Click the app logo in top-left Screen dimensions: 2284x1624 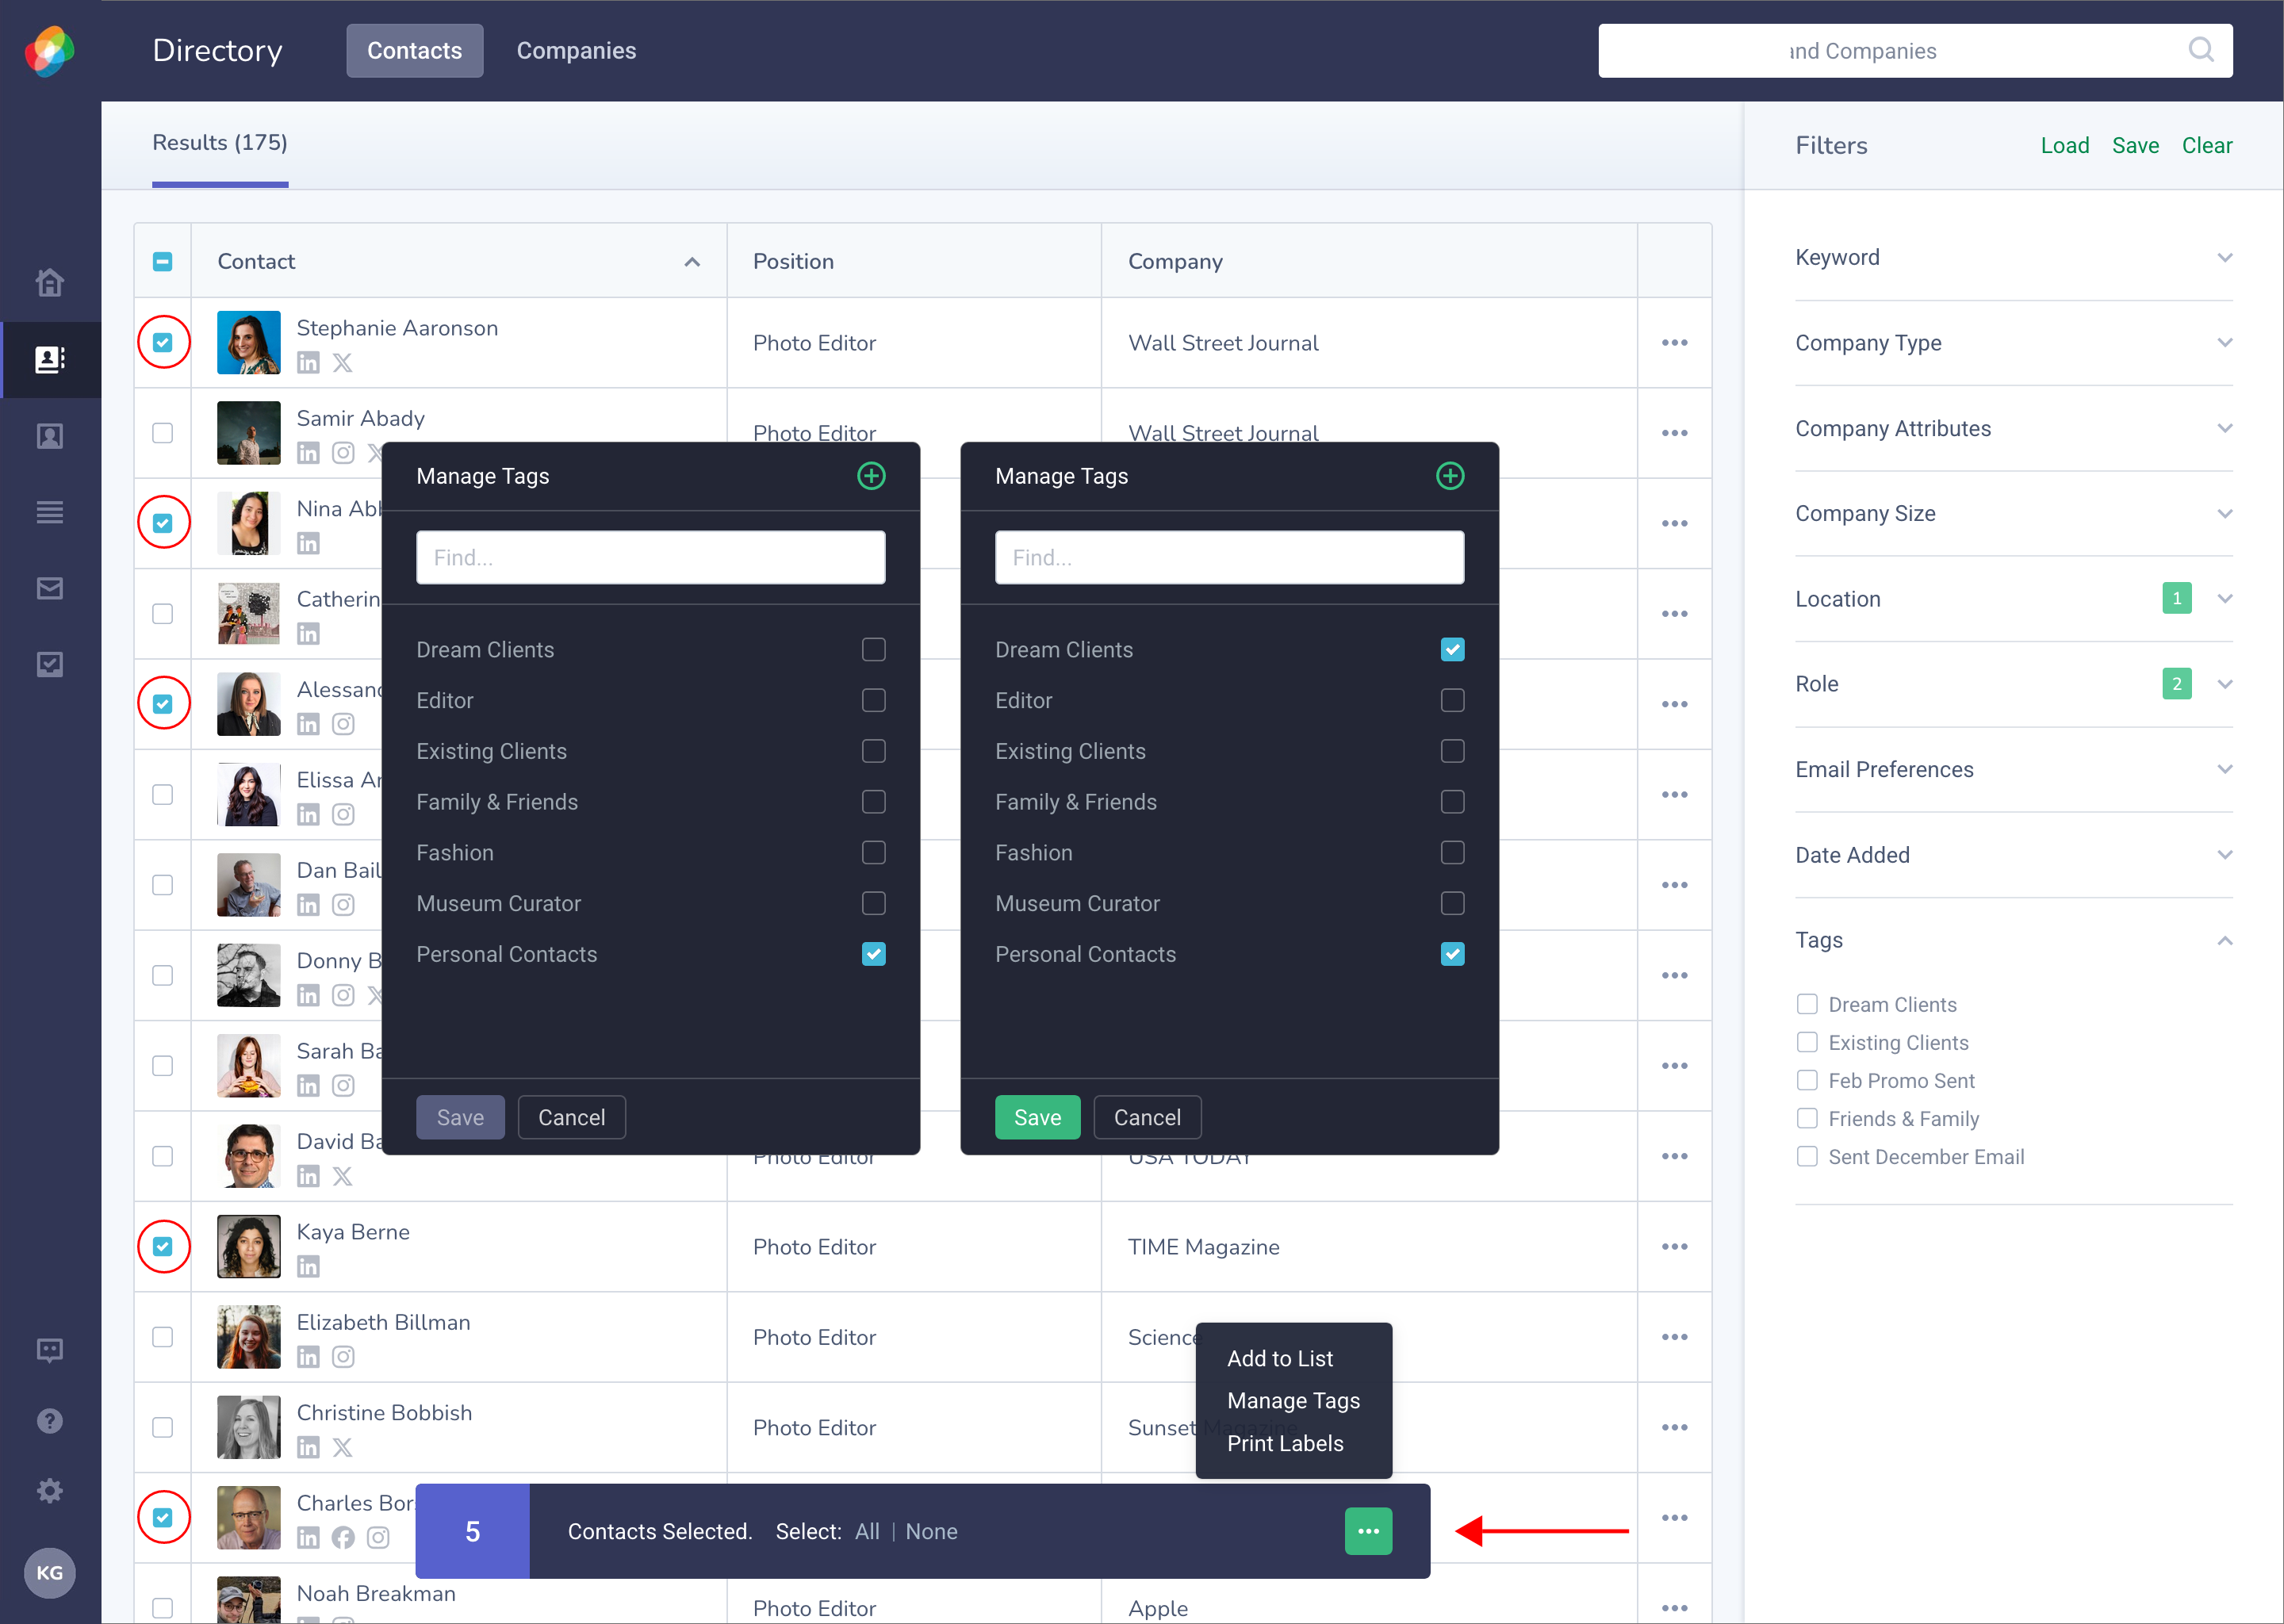tap(50, 51)
